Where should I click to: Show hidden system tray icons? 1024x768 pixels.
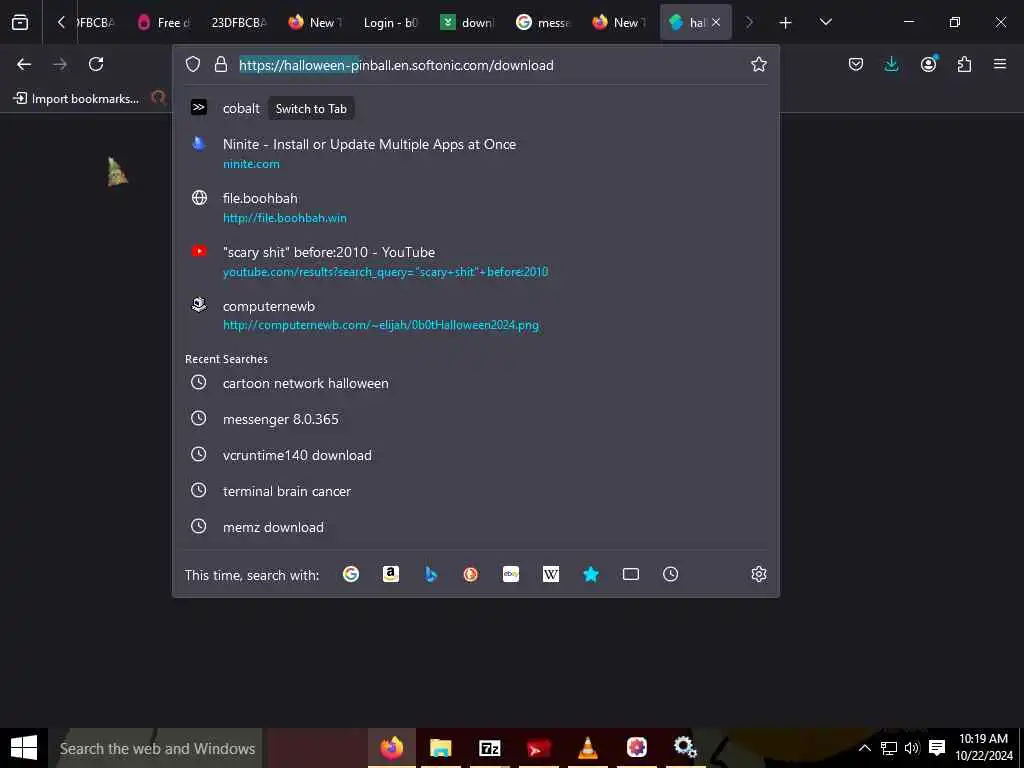coord(865,748)
